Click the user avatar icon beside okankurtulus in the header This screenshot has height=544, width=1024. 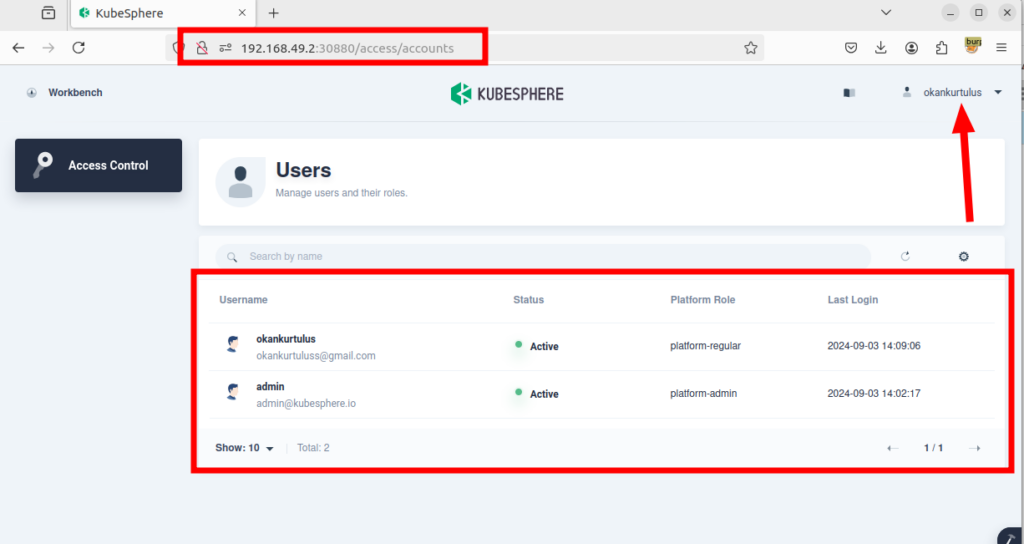click(x=906, y=92)
